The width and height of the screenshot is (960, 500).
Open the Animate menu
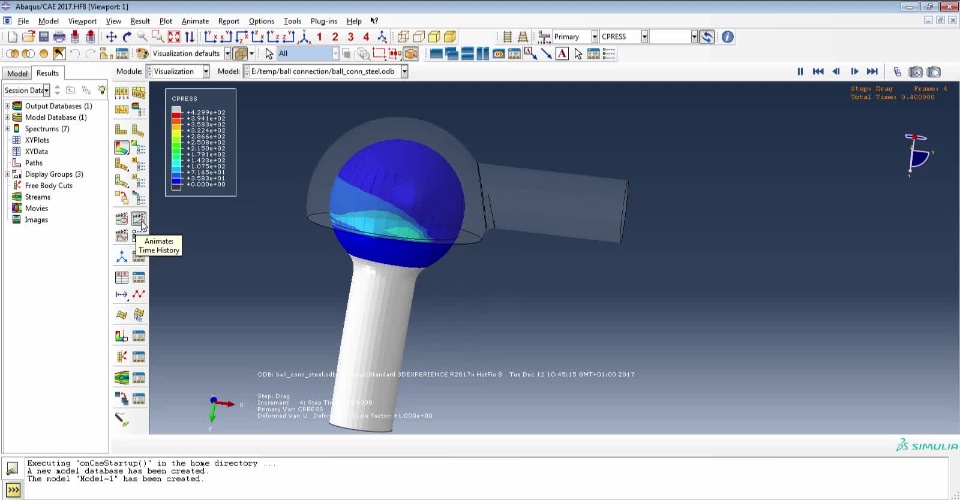[x=195, y=21]
